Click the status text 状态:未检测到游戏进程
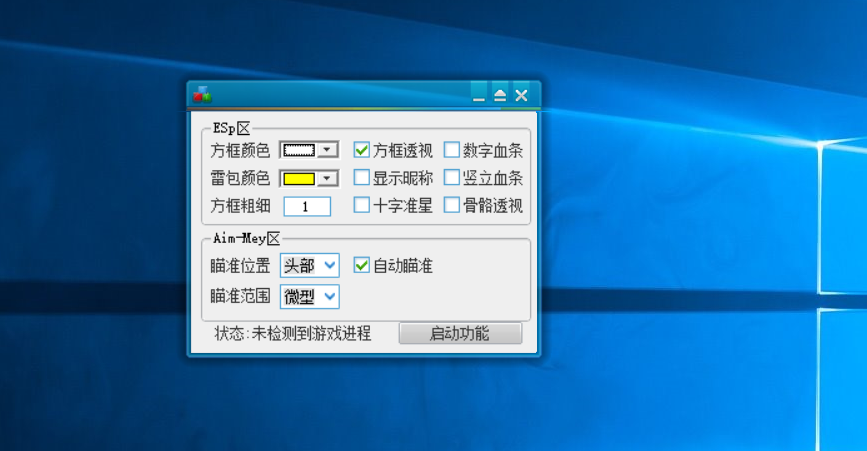 pos(293,333)
